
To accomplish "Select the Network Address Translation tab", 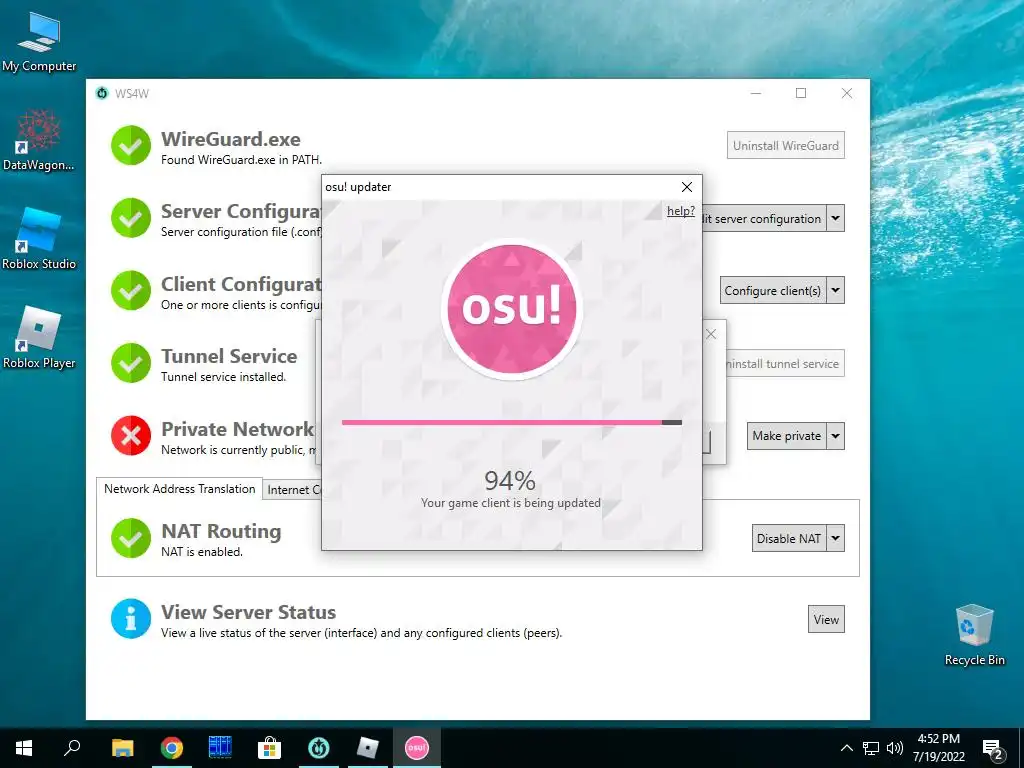I will [x=180, y=488].
